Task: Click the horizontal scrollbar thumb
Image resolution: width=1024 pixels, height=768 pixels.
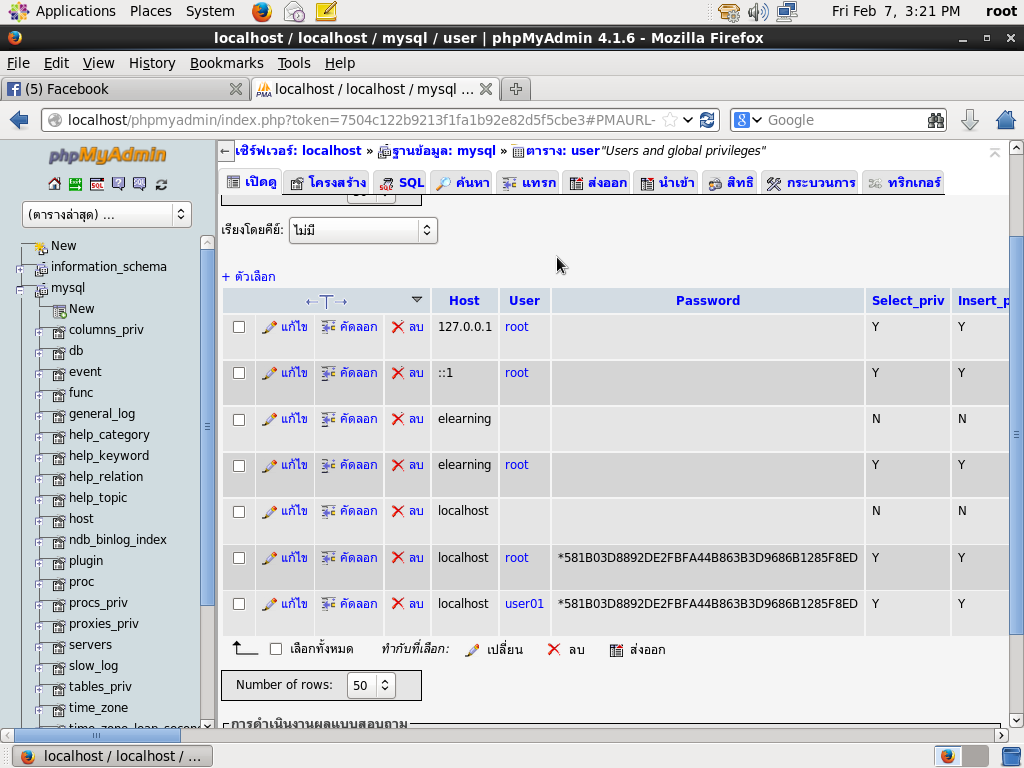Action: (97, 735)
